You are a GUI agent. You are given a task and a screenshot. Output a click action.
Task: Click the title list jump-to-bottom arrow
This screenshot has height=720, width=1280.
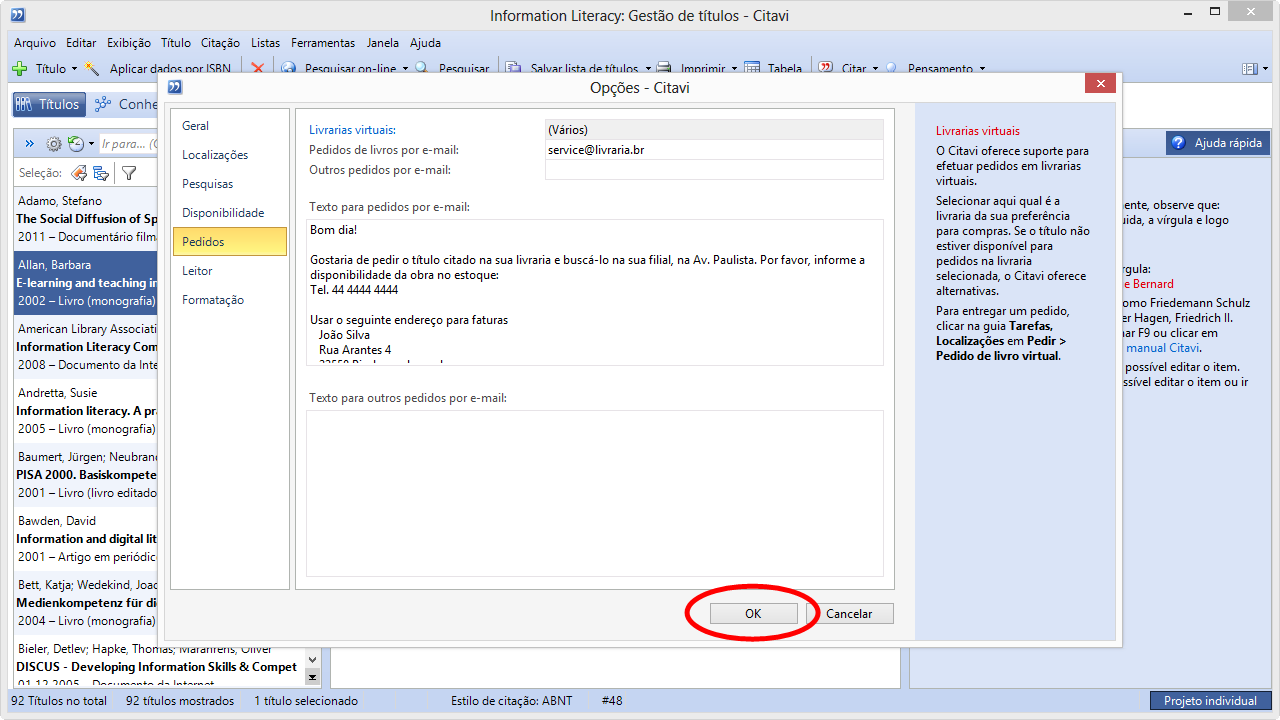313,677
